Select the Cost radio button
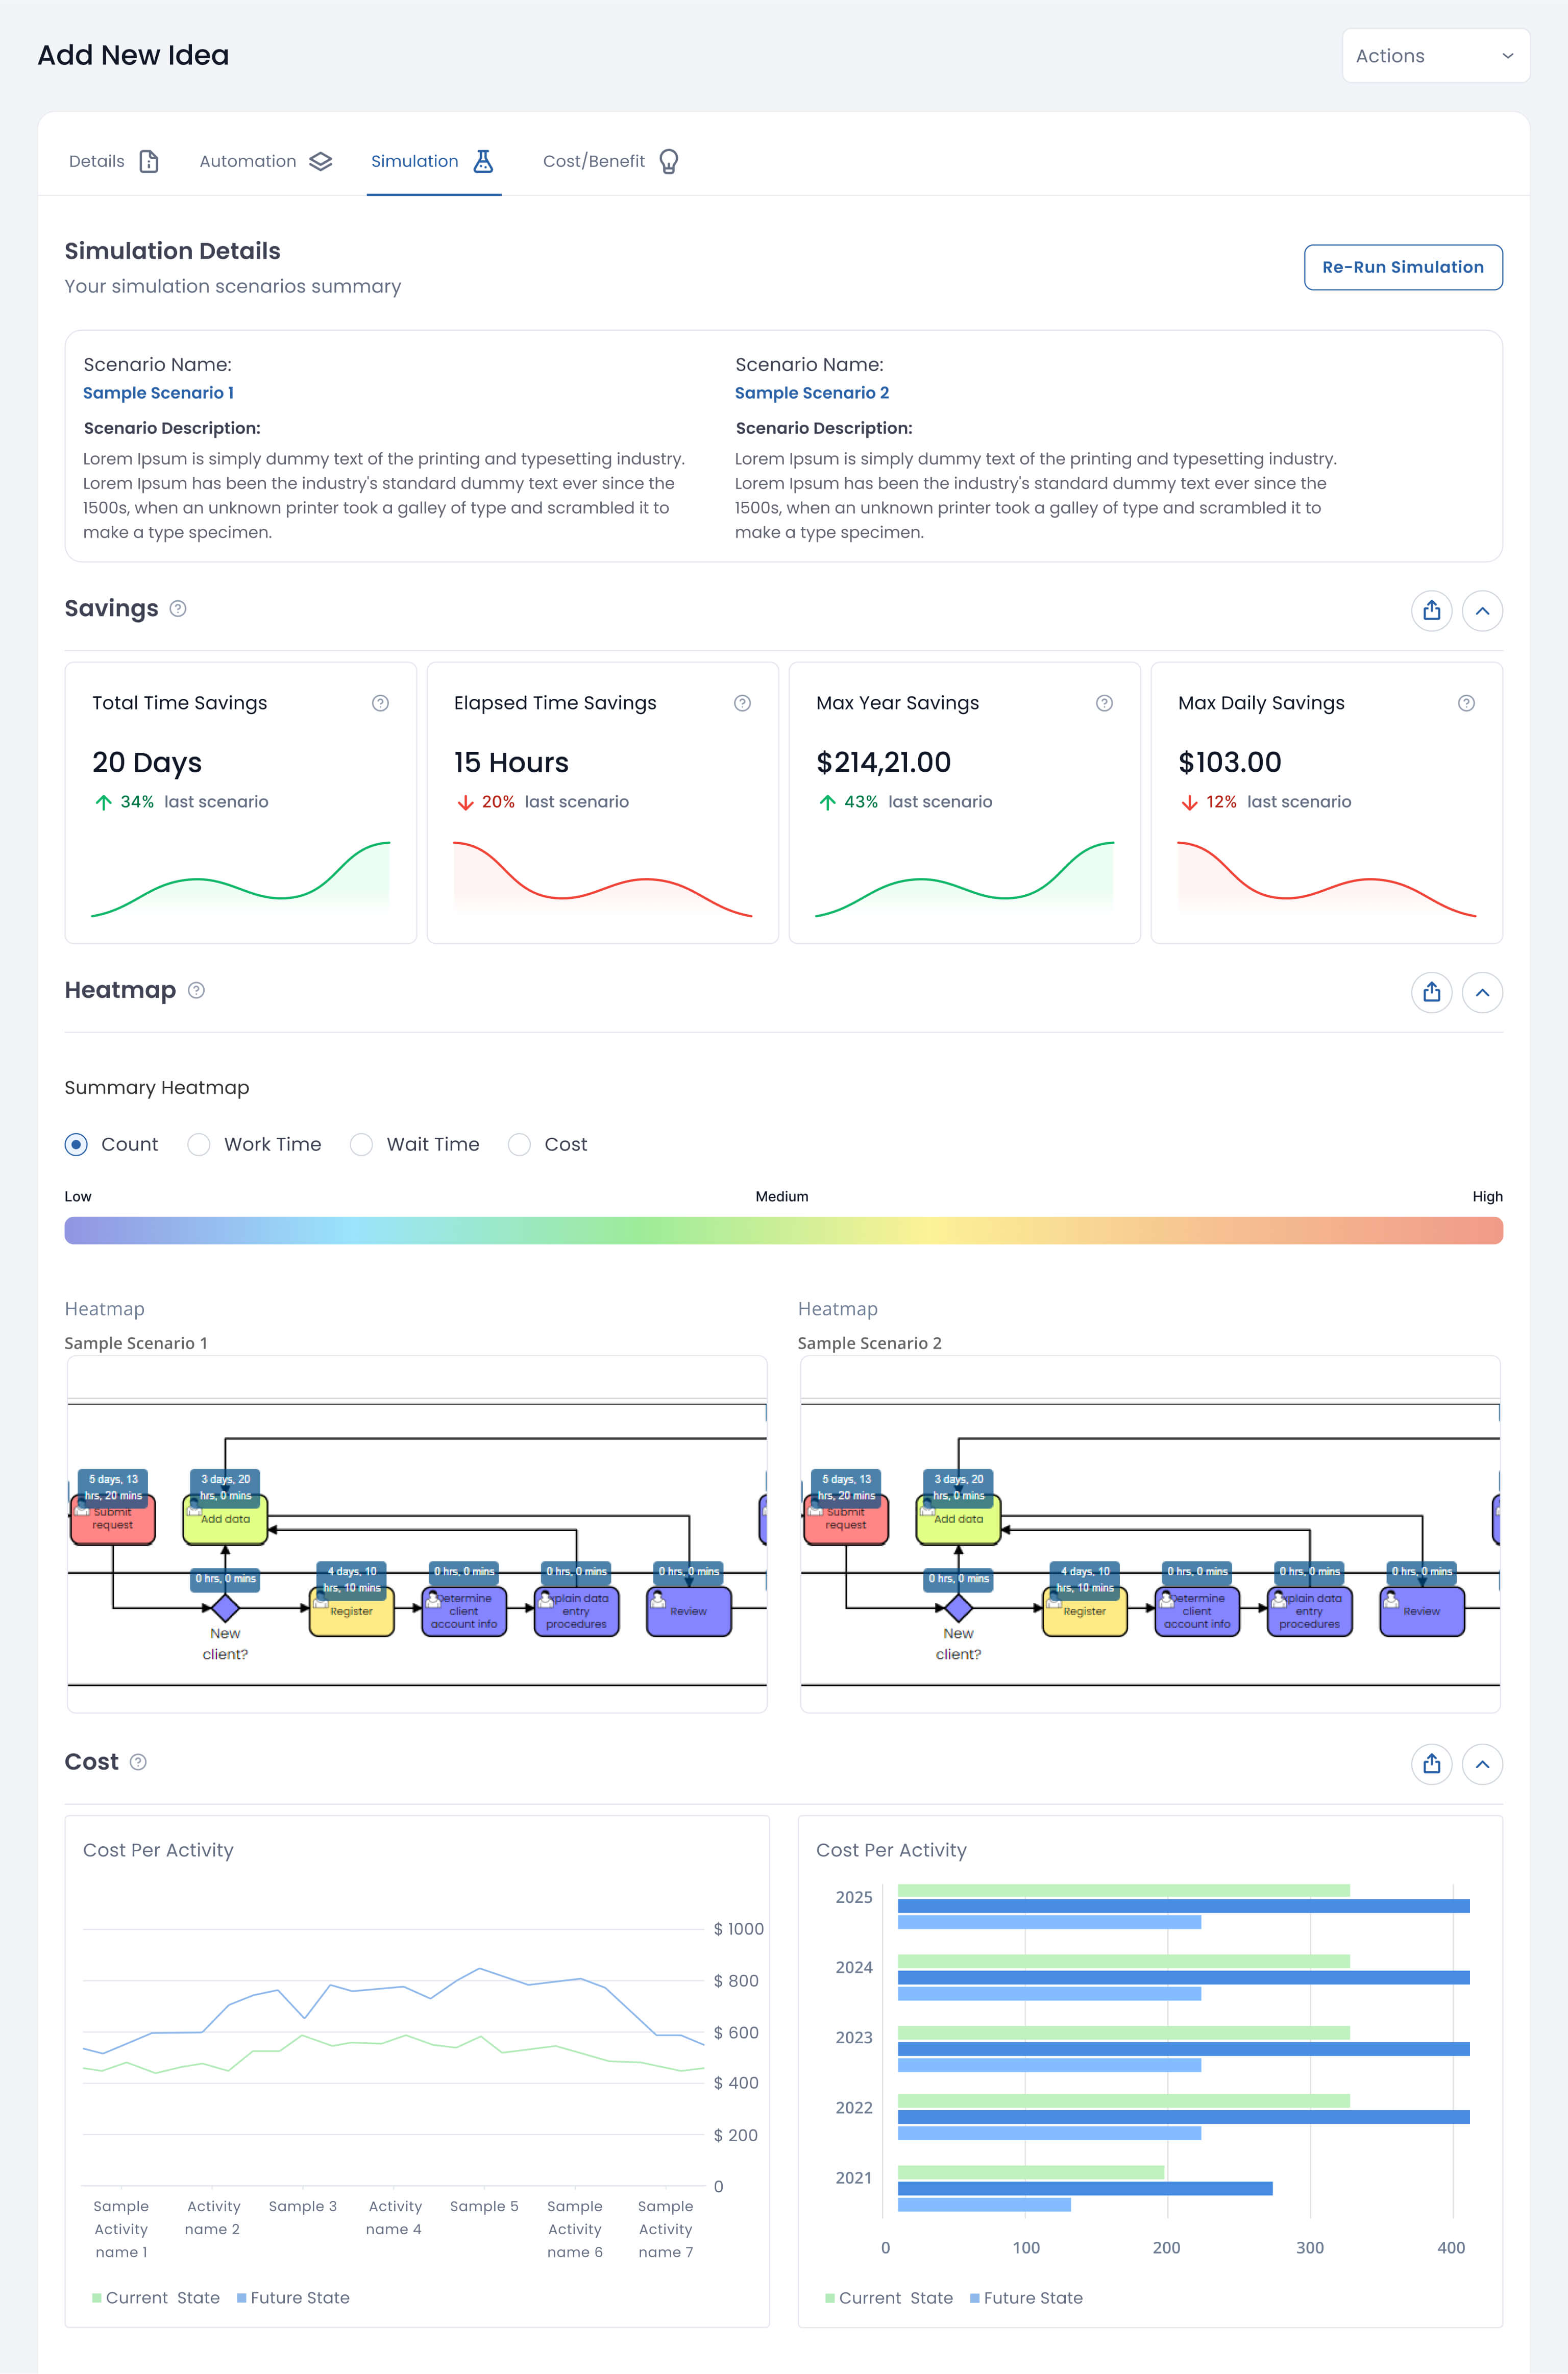The image size is (1568, 2374). click(519, 1144)
